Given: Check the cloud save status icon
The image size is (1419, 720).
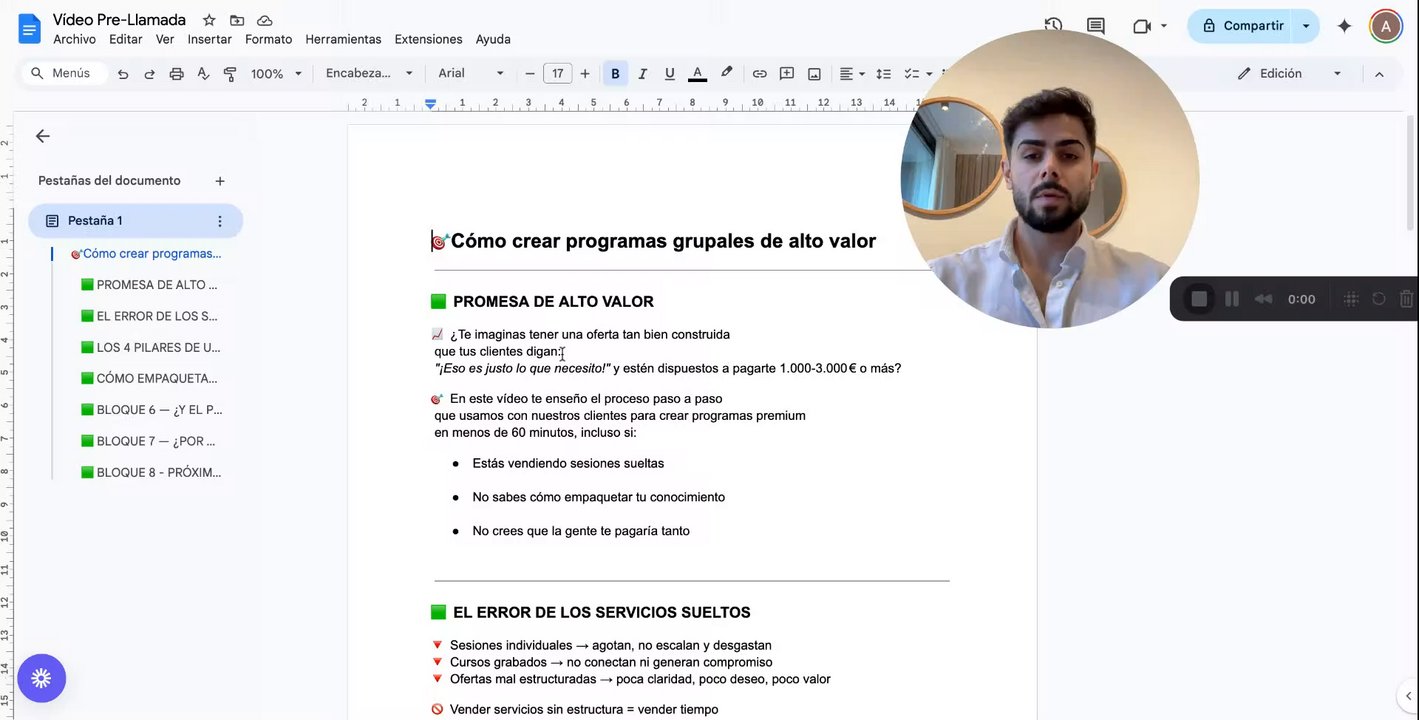Looking at the screenshot, I should (265, 20).
